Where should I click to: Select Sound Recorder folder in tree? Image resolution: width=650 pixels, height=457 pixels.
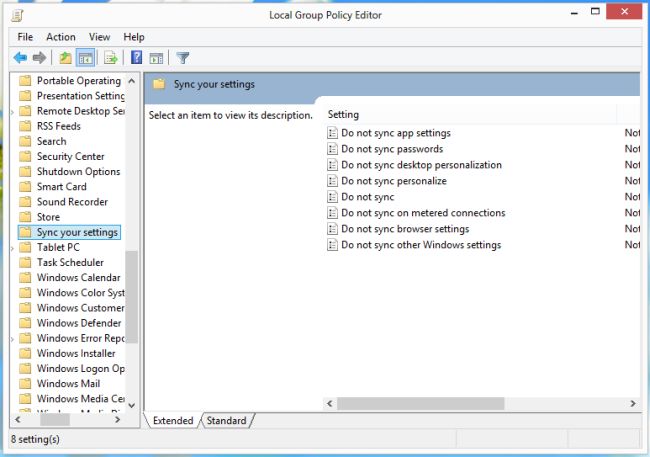click(x=72, y=202)
